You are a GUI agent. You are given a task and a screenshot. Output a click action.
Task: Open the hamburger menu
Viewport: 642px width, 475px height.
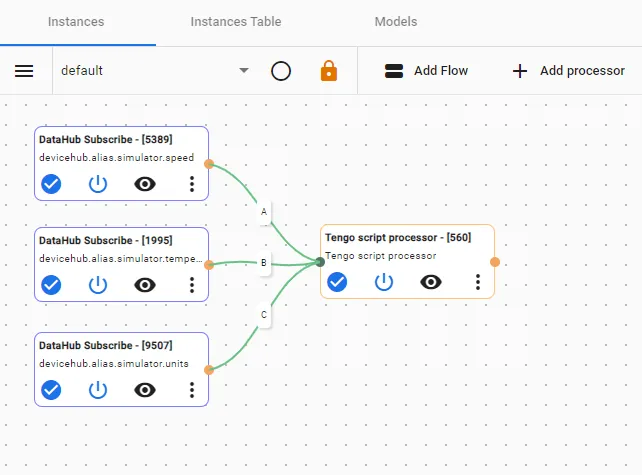tap(24, 71)
